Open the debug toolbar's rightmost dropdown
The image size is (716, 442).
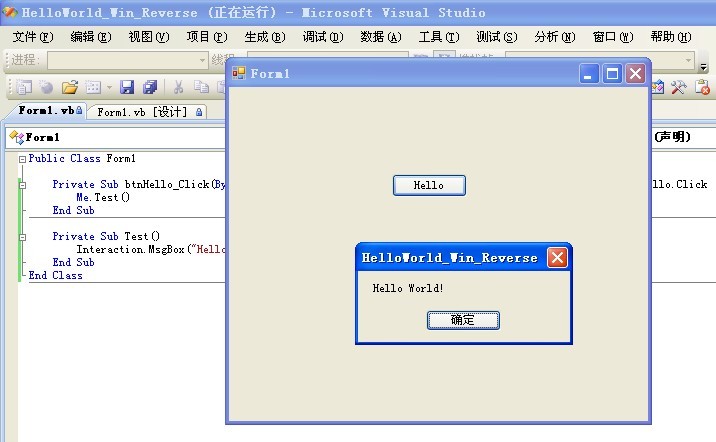688,60
